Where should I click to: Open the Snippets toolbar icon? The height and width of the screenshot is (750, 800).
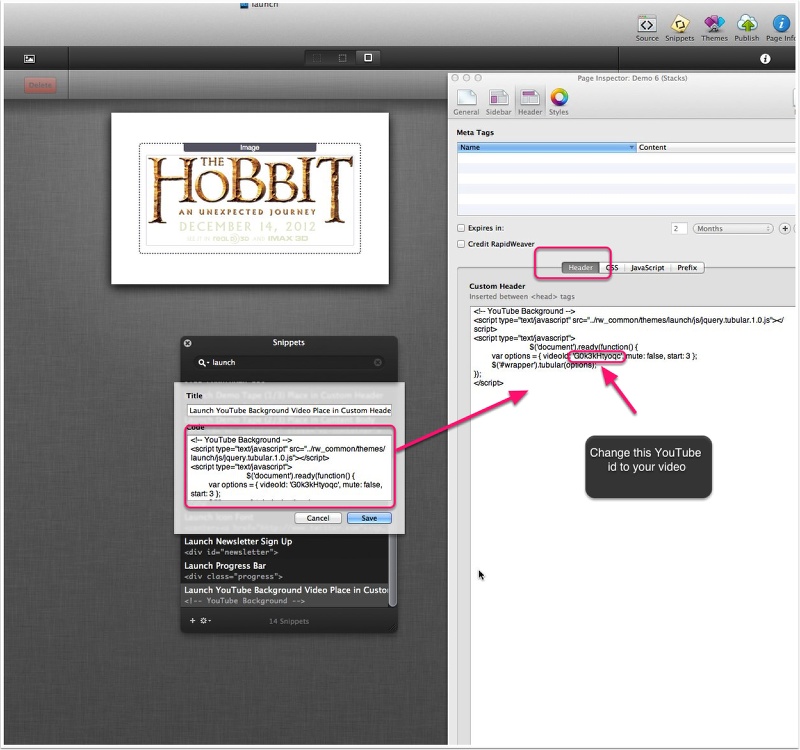pyautogui.click(x=680, y=29)
